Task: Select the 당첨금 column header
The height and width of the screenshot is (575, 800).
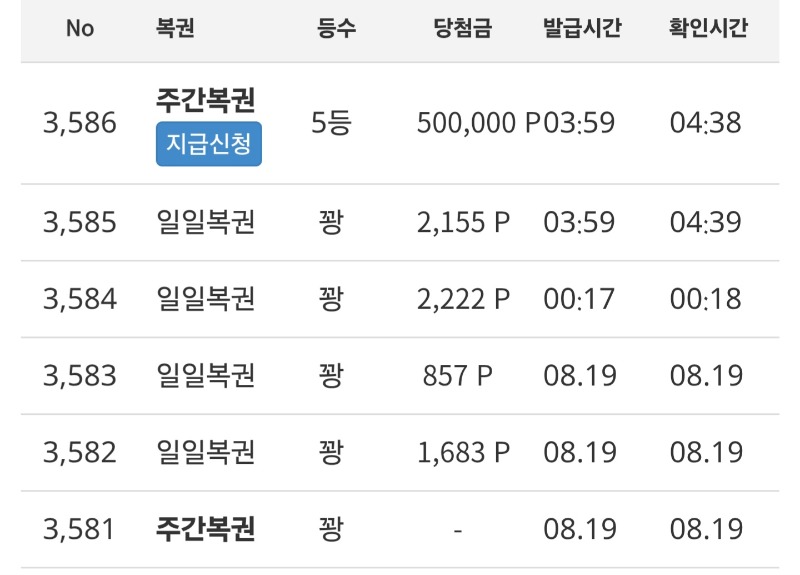Action: coord(462,28)
